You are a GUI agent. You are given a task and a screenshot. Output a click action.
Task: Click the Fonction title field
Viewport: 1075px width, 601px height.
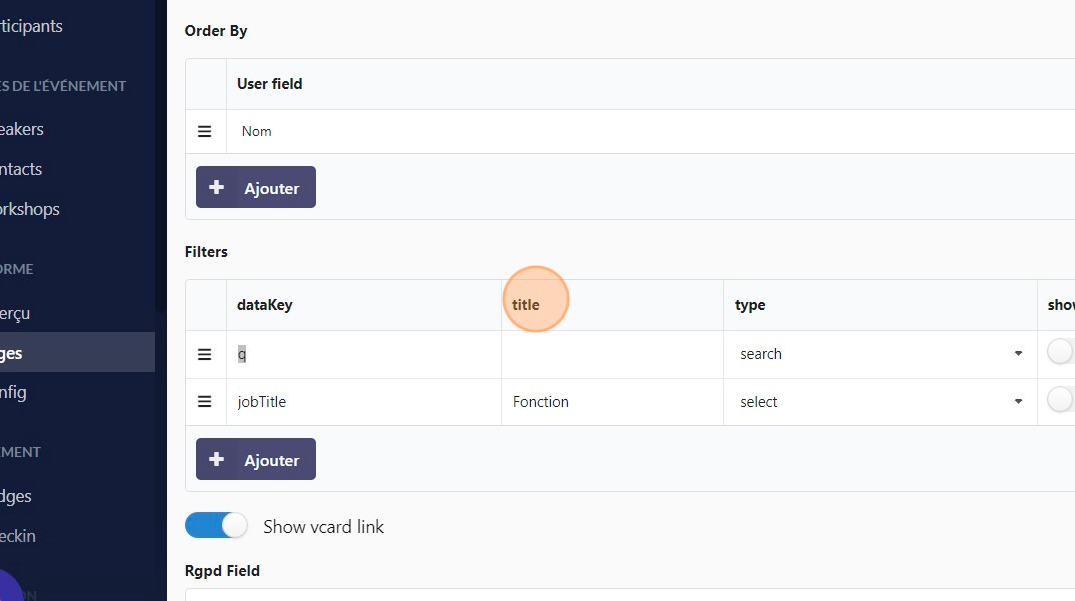point(612,402)
